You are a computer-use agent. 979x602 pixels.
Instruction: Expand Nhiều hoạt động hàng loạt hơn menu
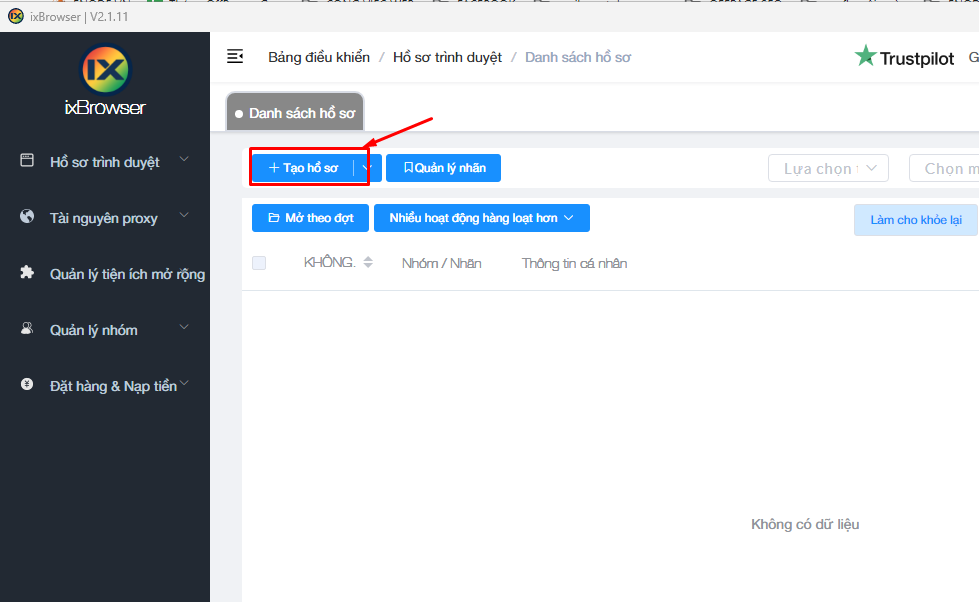pos(481,218)
